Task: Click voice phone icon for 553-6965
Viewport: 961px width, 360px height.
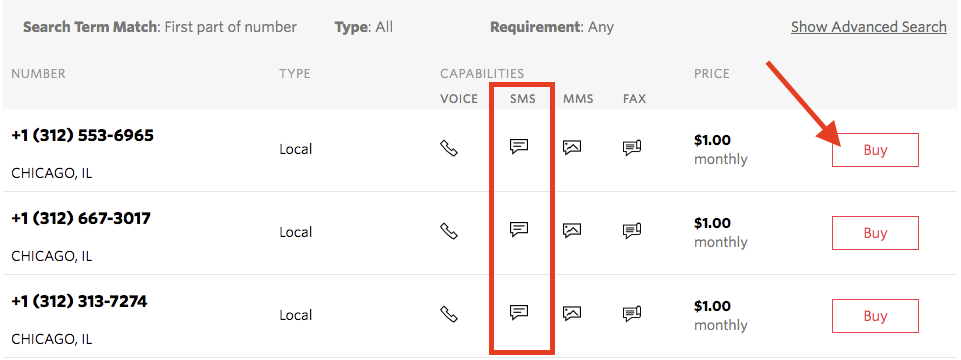Action: click(449, 148)
